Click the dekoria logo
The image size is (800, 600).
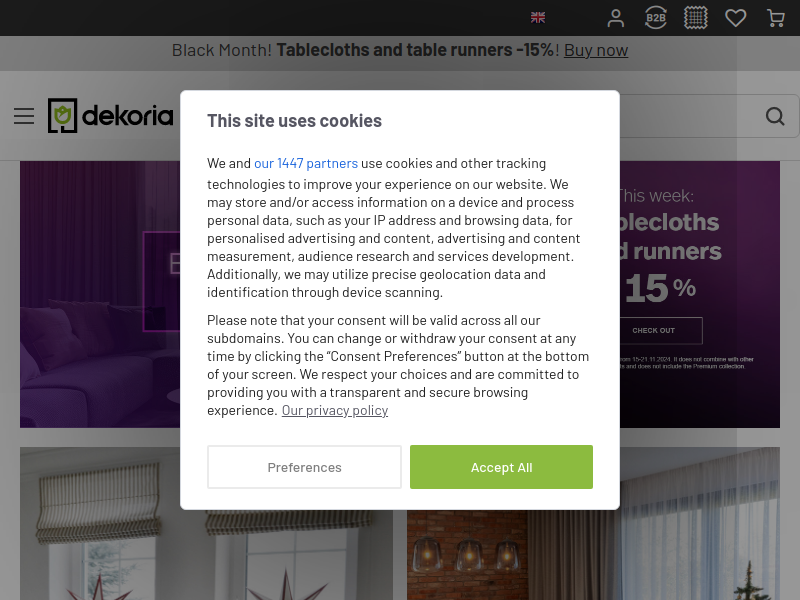point(111,116)
